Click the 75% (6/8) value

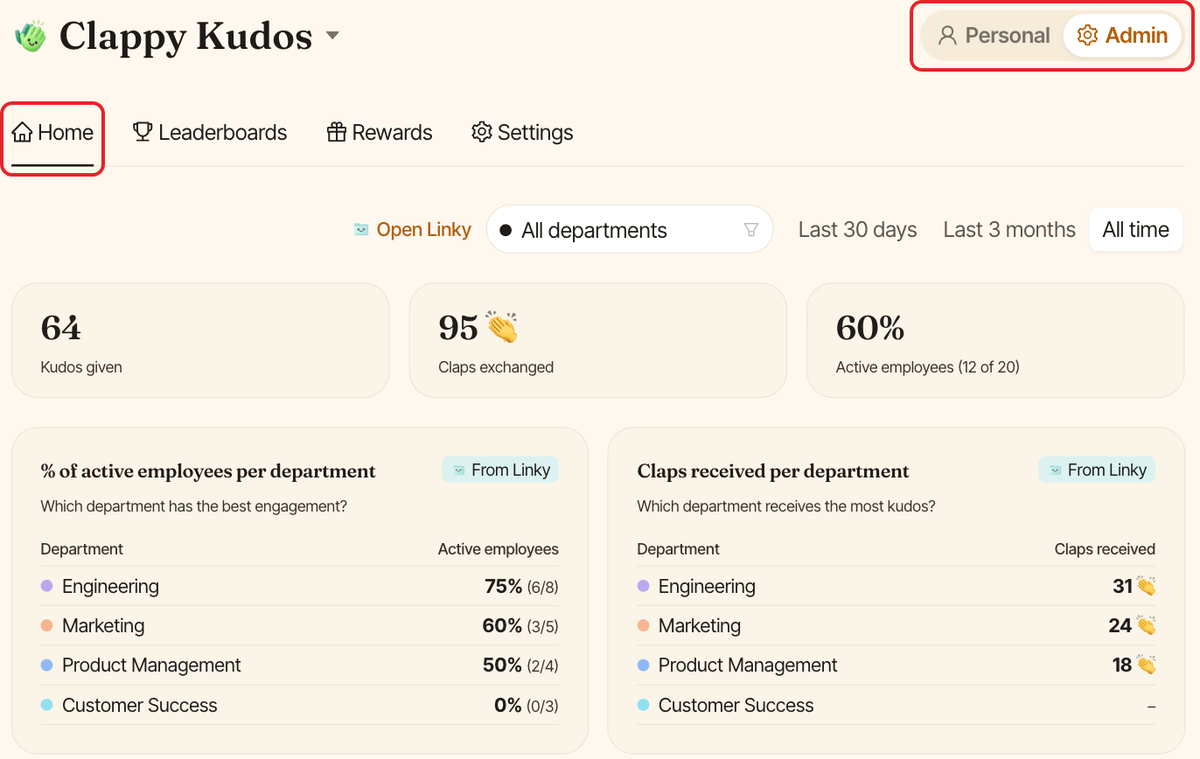point(521,587)
